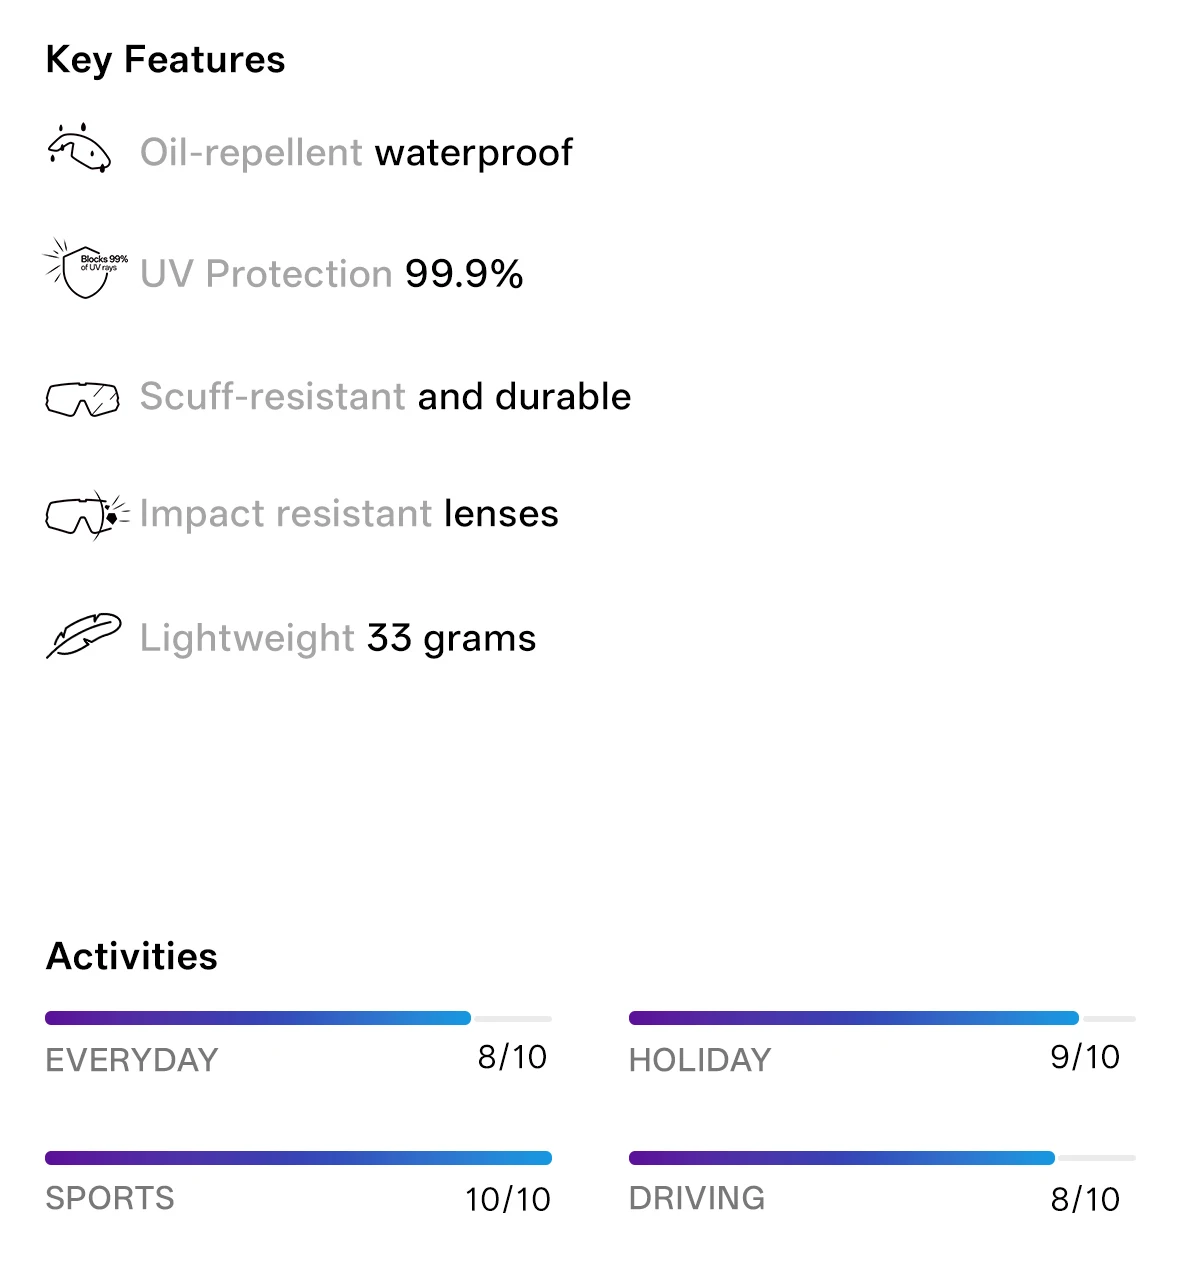This screenshot has width=1200, height=1288.
Task: Click the impact resistant lens icon
Action: coord(87,515)
